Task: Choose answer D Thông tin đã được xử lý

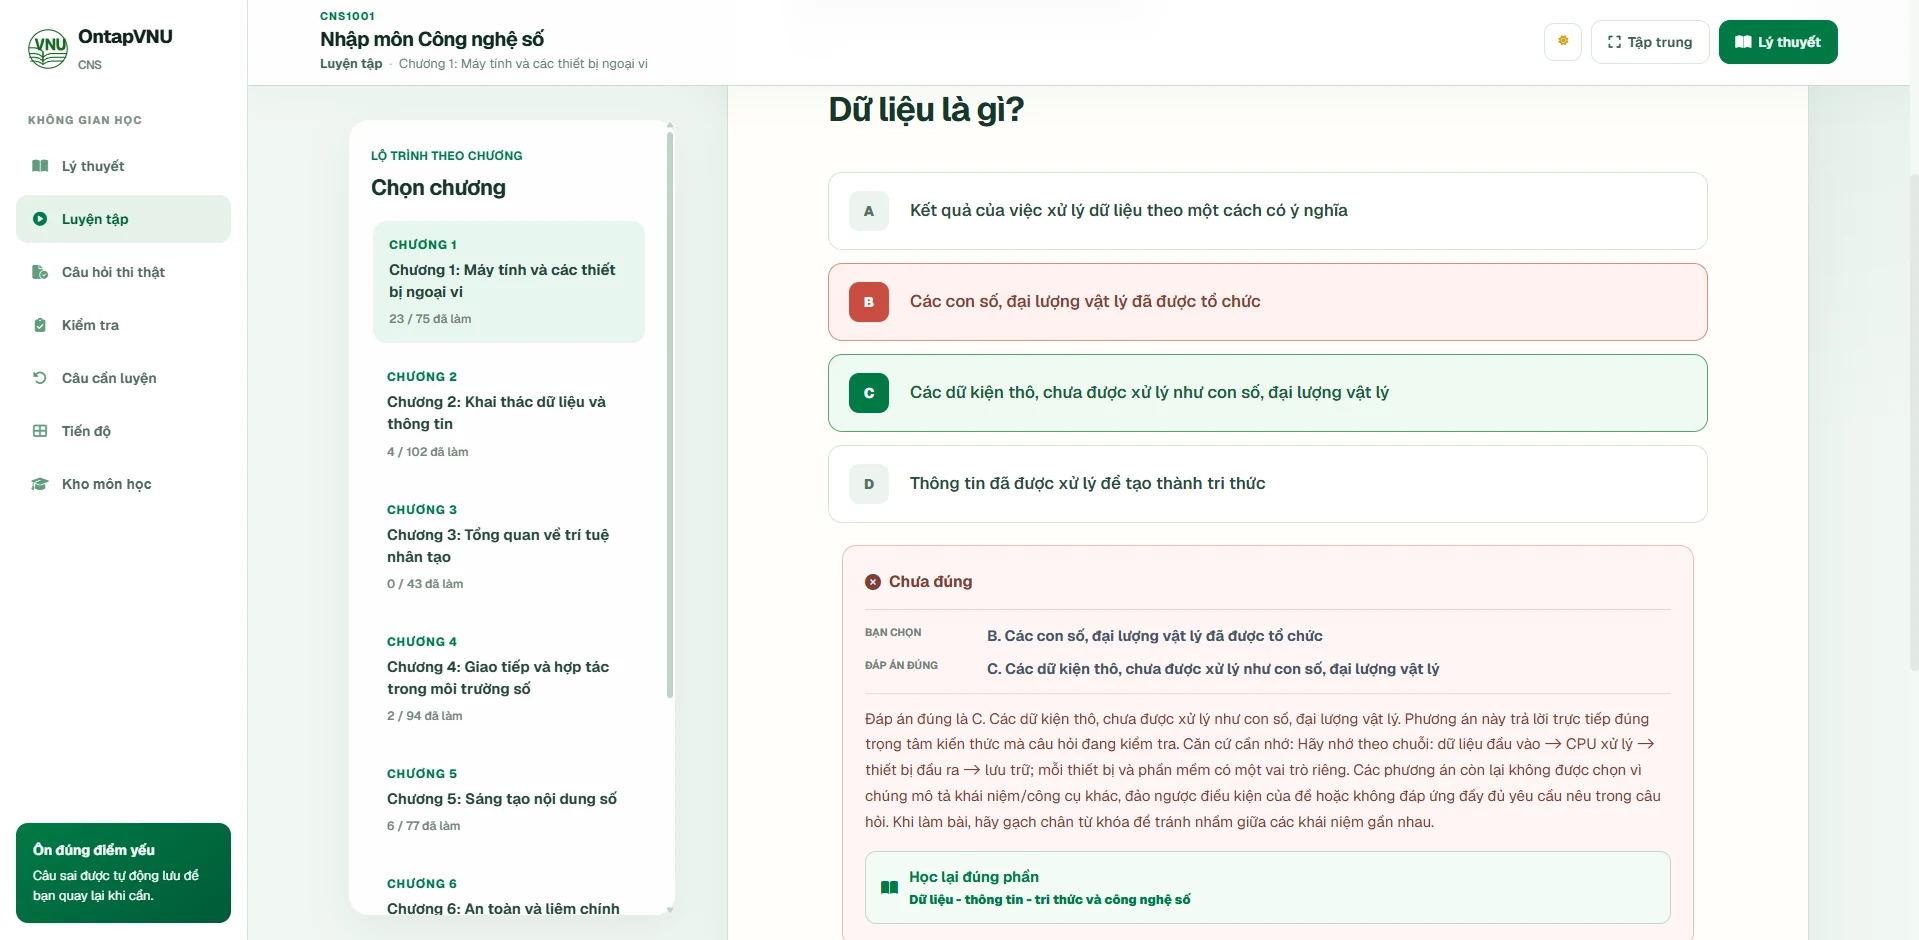Action: click(x=1267, y=484)
